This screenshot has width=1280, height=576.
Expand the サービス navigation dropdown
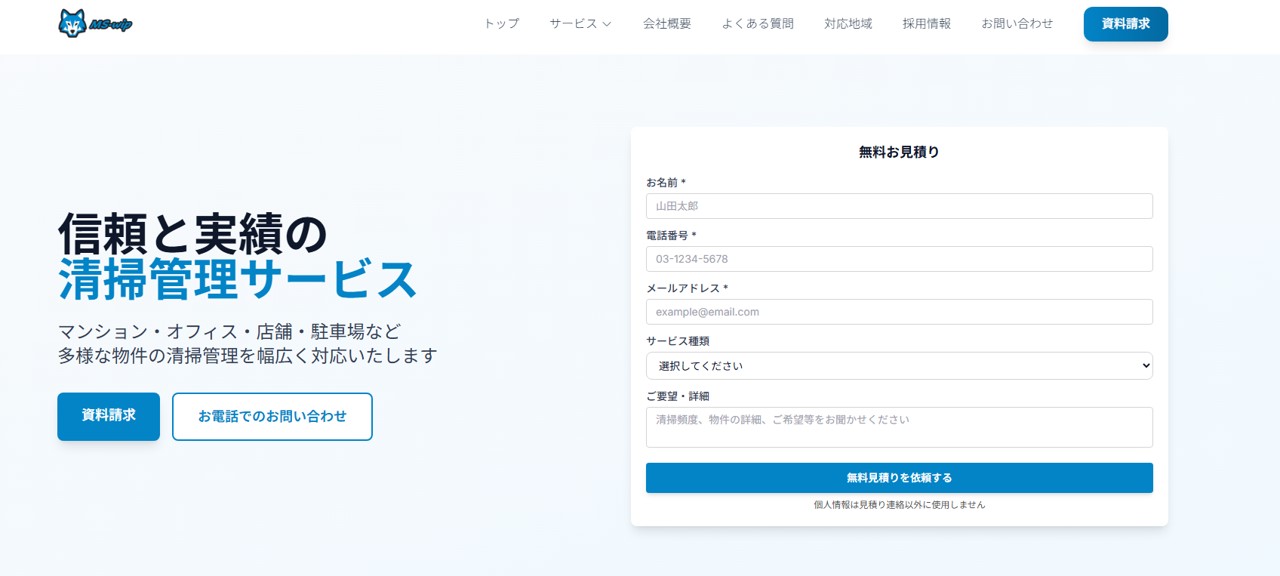pyautogui.click(x=580, y=24)
